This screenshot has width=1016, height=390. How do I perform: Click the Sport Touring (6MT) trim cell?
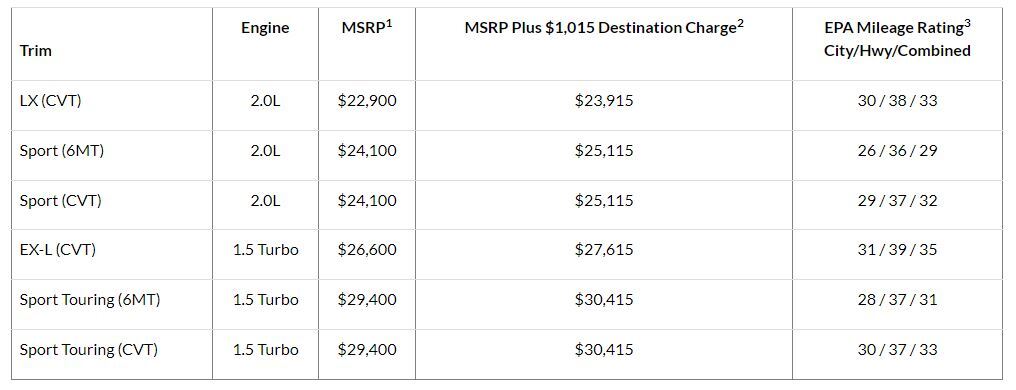point(89,300)
